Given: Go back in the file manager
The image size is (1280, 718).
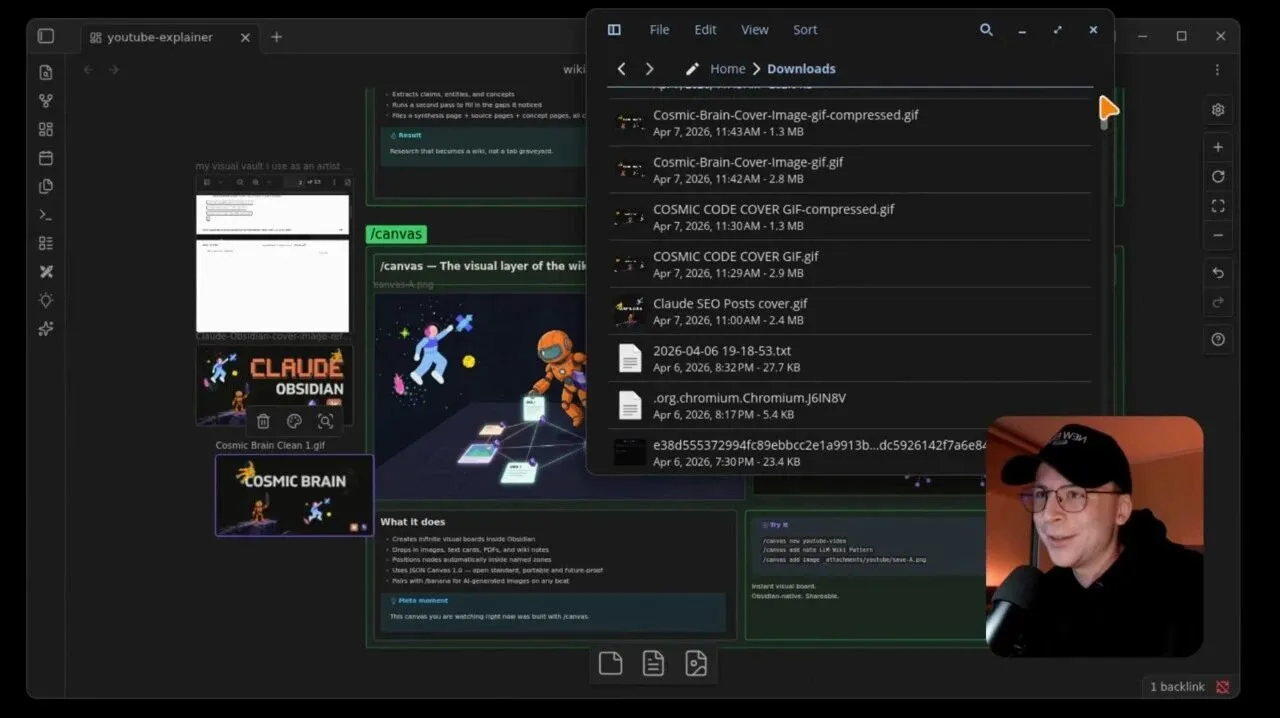Looking at the screenshot, I should (621, 69).
